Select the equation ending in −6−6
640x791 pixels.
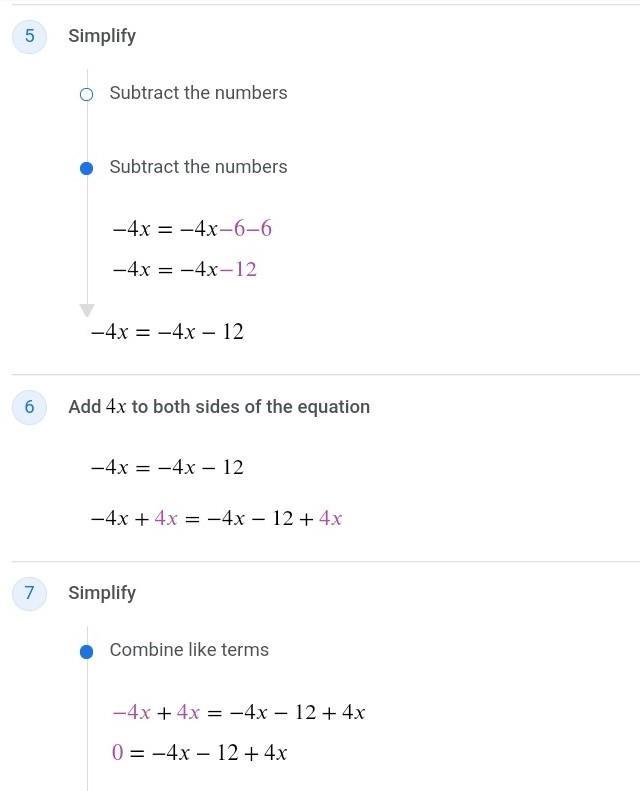(x=192, y=229)
